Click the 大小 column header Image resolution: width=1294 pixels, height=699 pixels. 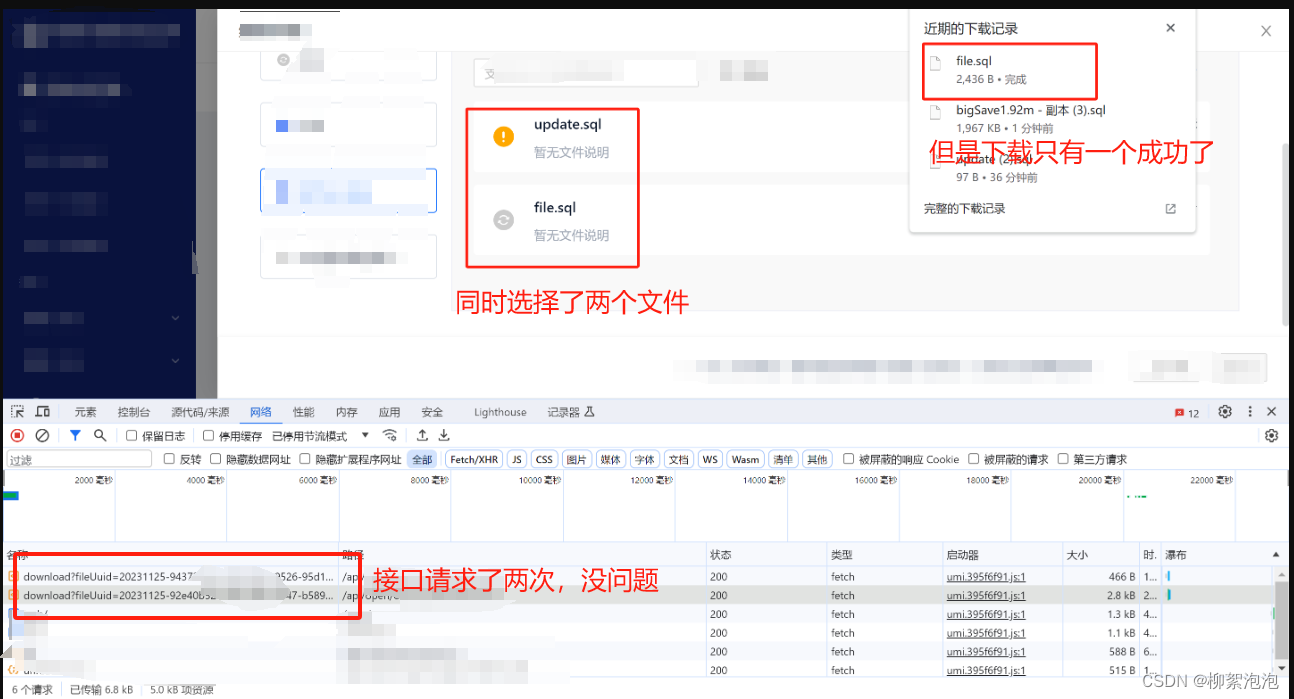point(1077,555)
